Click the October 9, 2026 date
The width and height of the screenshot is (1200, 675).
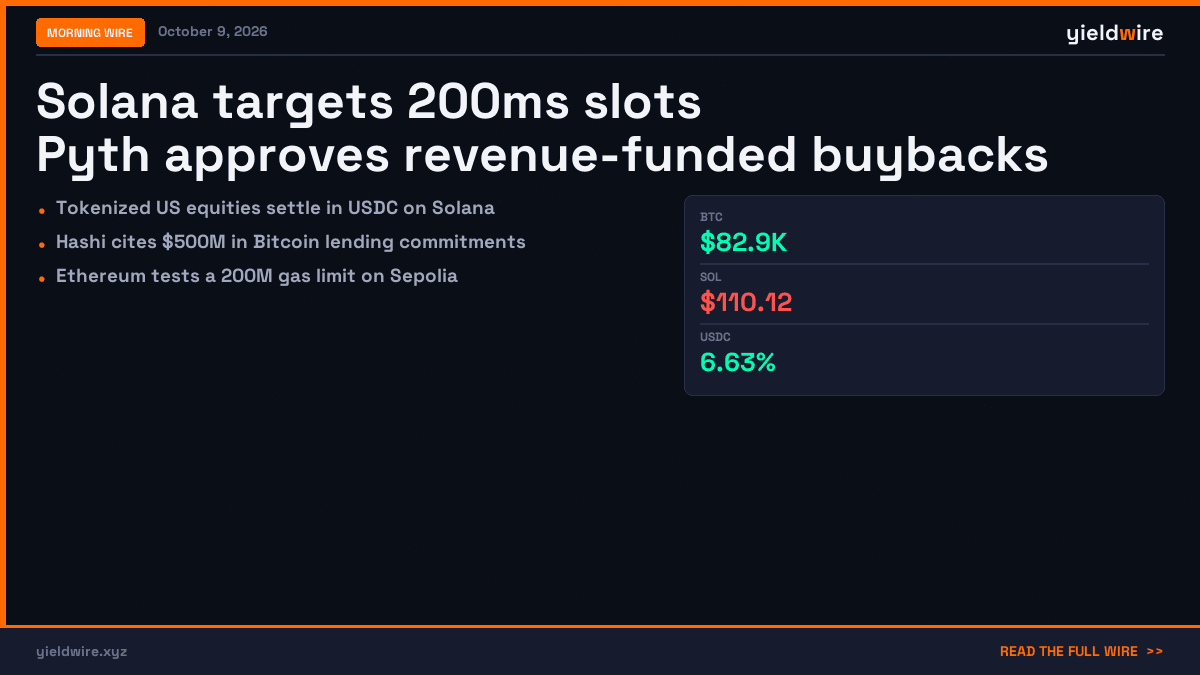click(x=213, y=32)
